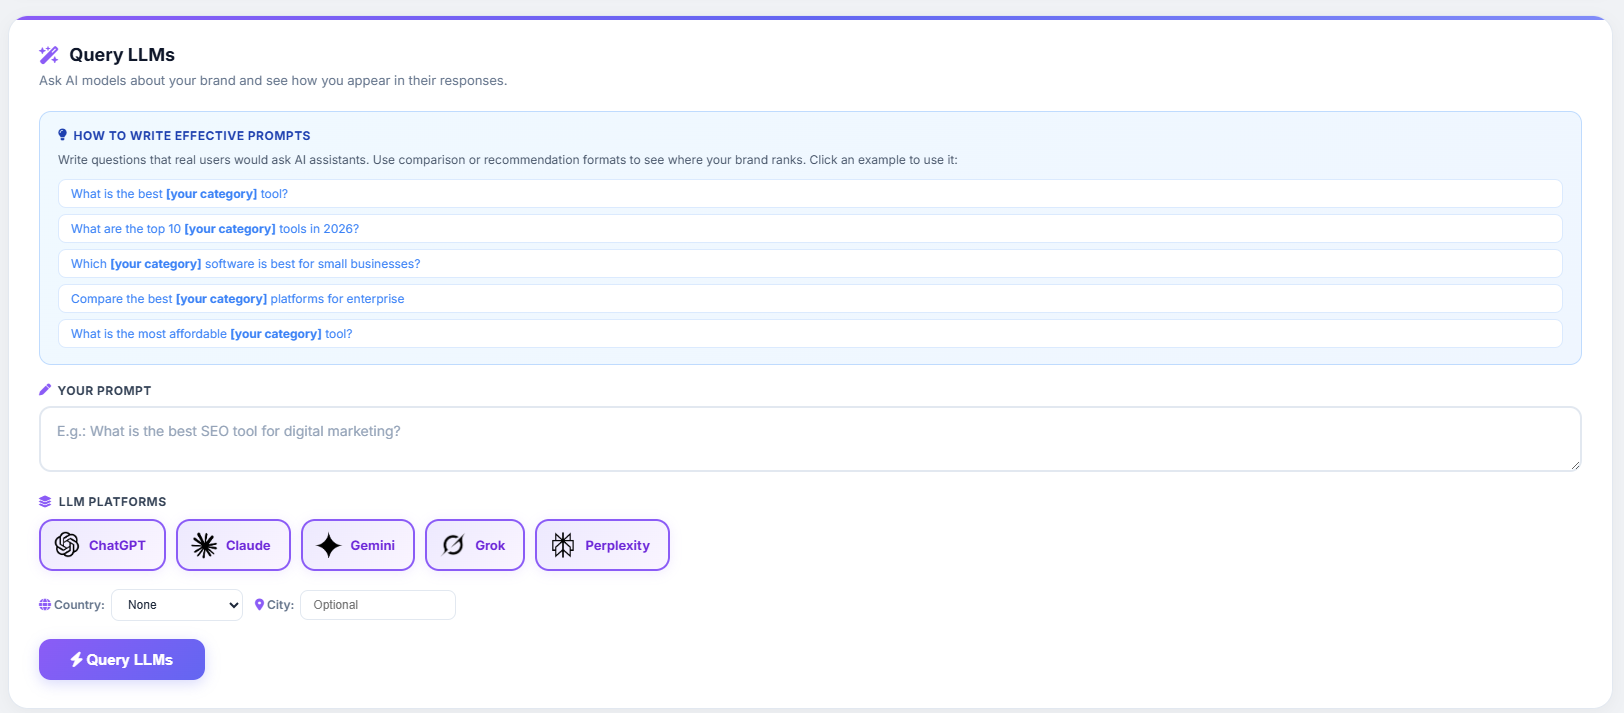Click the 'LLM PLATFORMS' section label
Screen dimensions: 1624x713
coord(112,502)
